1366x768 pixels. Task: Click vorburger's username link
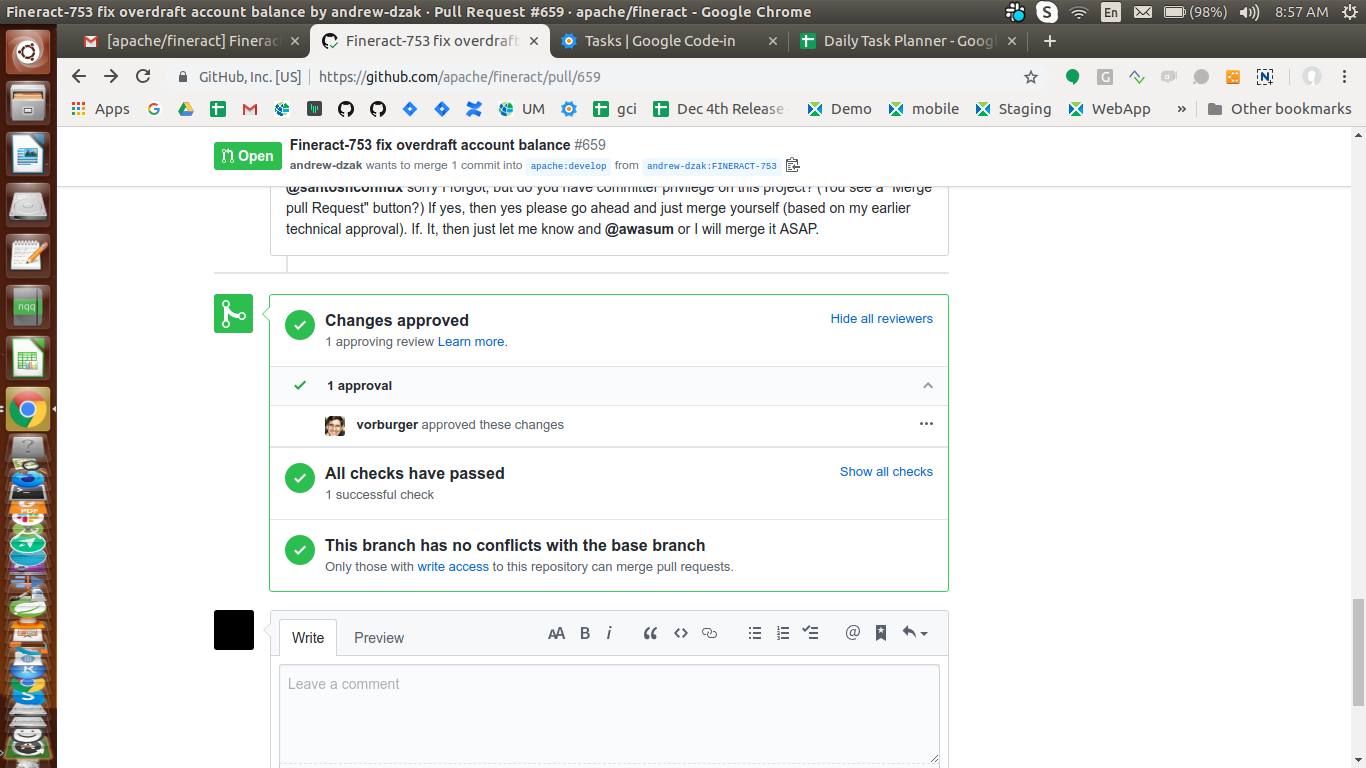pyautogui.click(x=387, y=425)
